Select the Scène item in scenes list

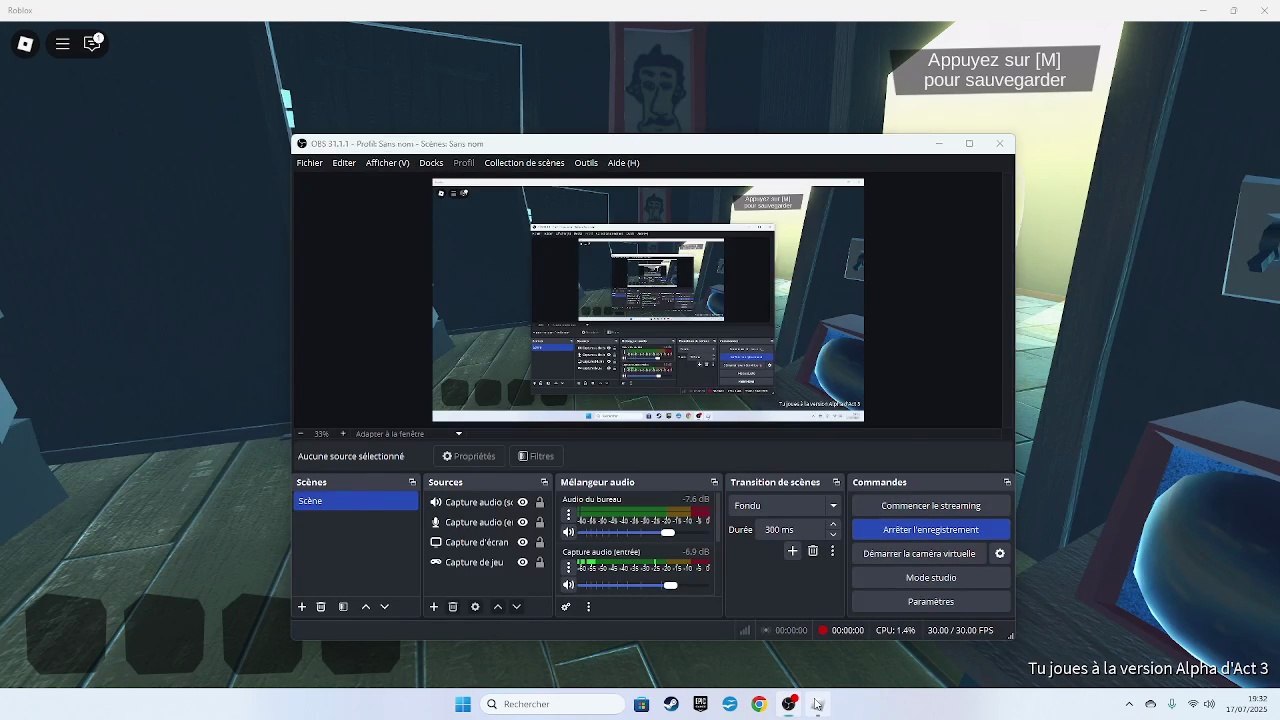click(x=356, y=501)
